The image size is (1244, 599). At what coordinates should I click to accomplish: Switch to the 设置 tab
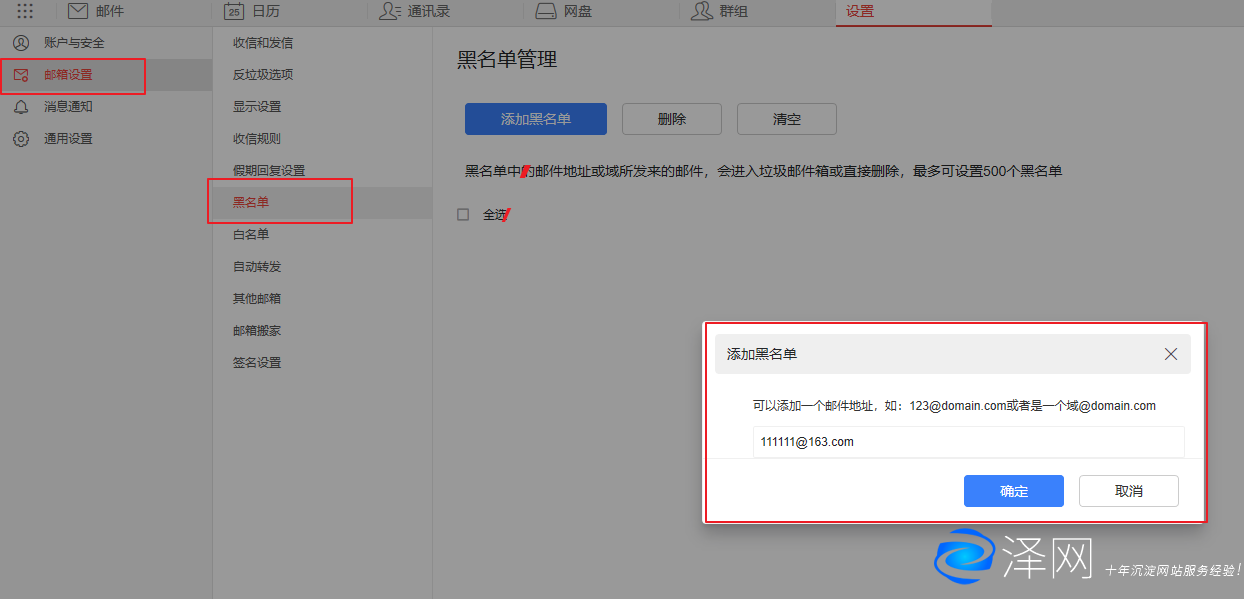point(859,12)
